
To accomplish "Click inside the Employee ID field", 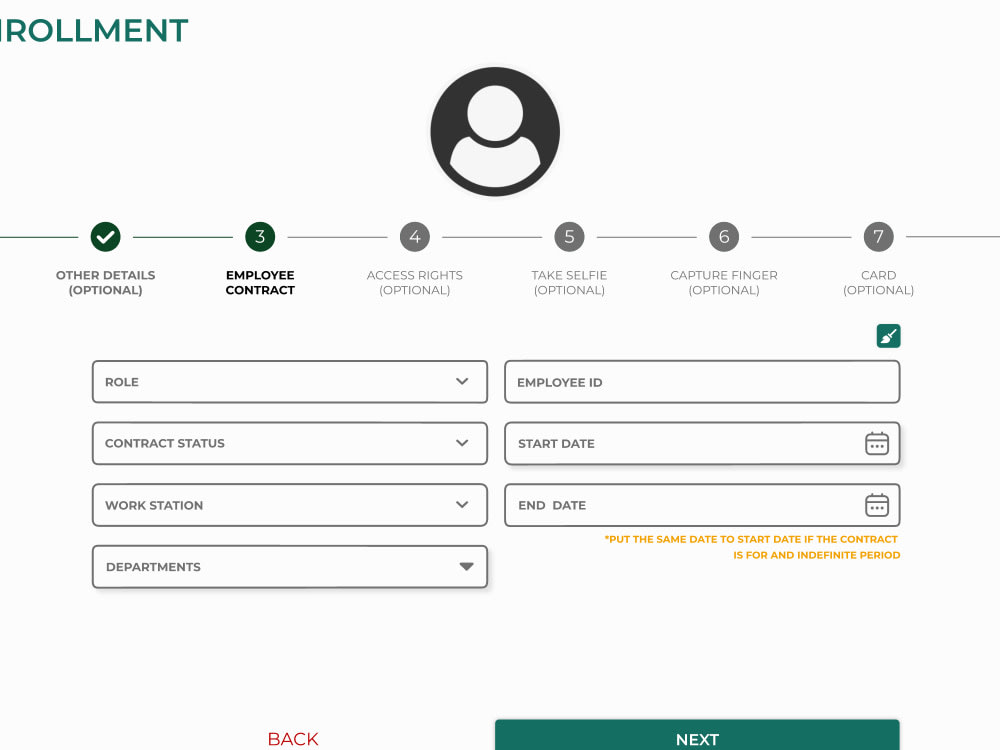I will (702, 381).
